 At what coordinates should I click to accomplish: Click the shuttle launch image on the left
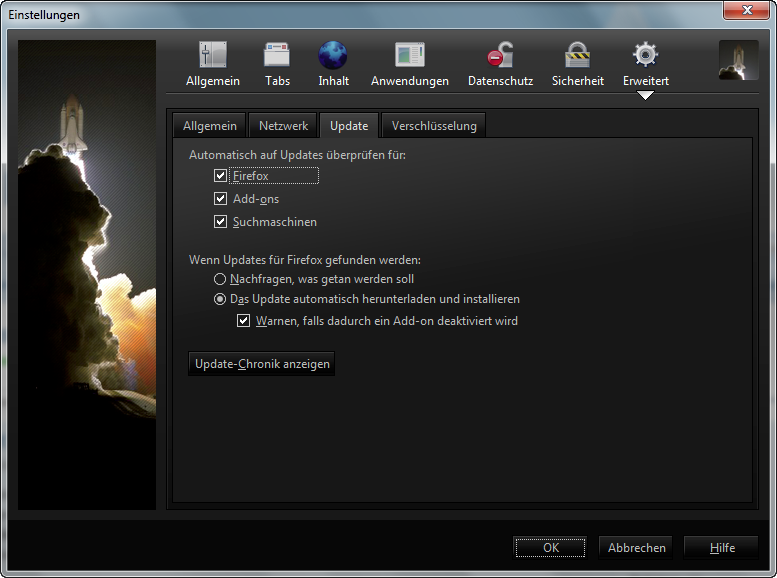(x=87, y=275)
